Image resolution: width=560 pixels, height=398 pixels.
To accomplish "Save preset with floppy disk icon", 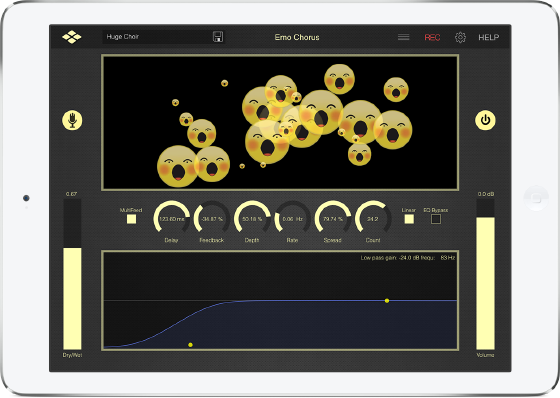I will pyautogui.click(x=218, y=37).
